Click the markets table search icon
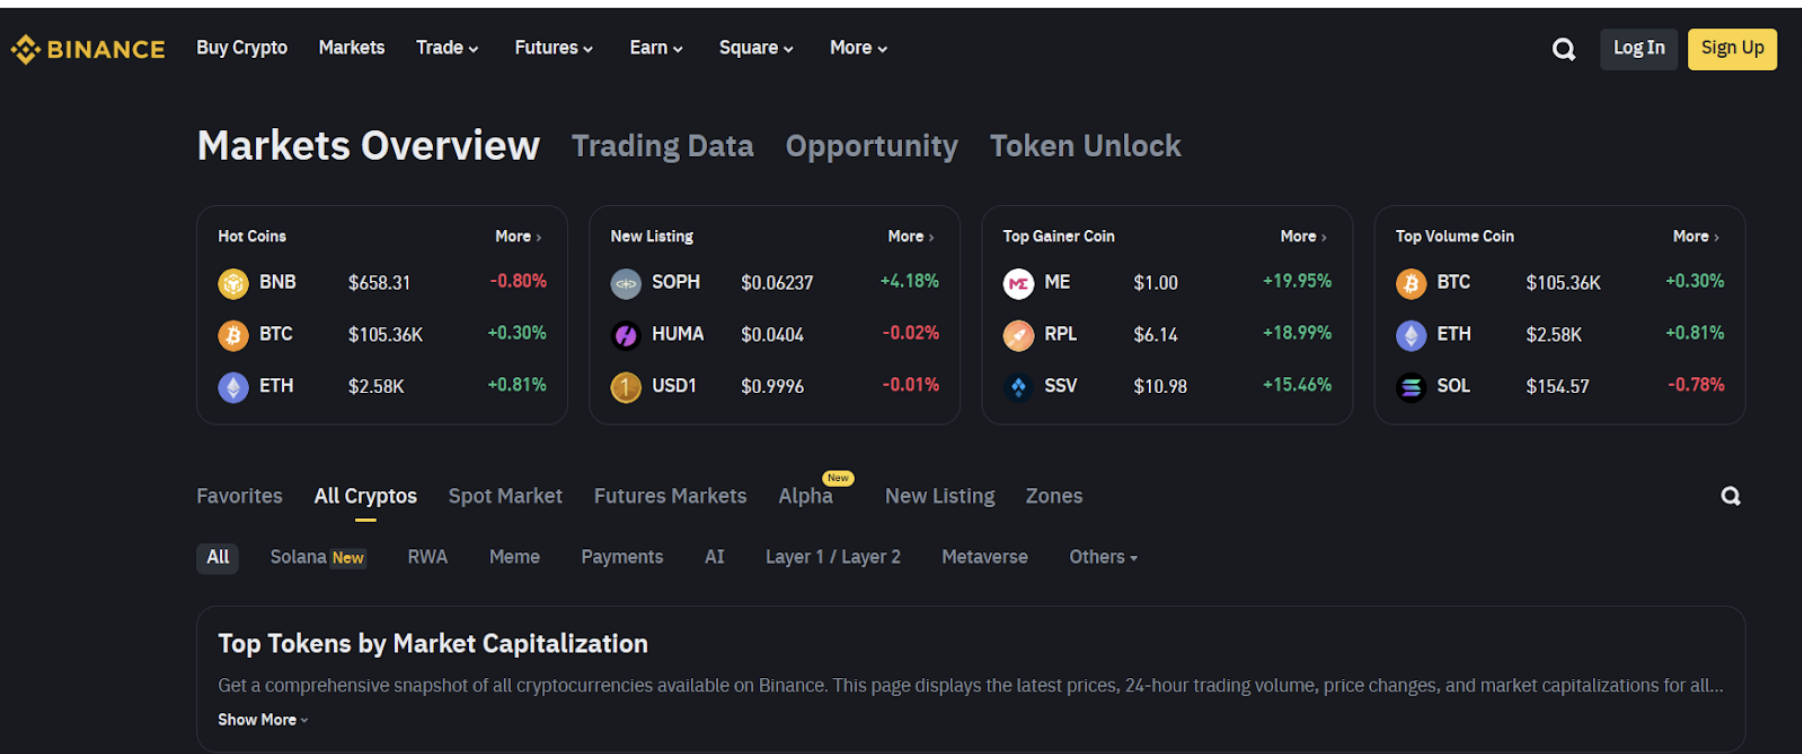 click(x=1730, y=496)
